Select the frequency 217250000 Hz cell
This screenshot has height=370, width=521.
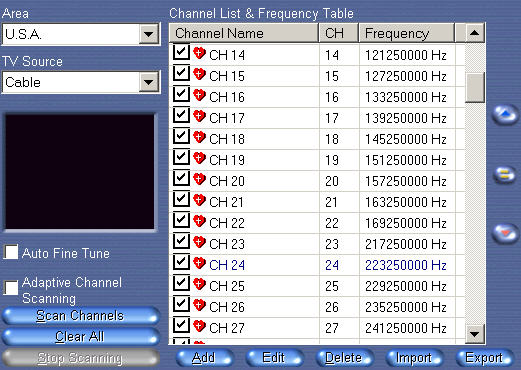click(x=406, y=244)
